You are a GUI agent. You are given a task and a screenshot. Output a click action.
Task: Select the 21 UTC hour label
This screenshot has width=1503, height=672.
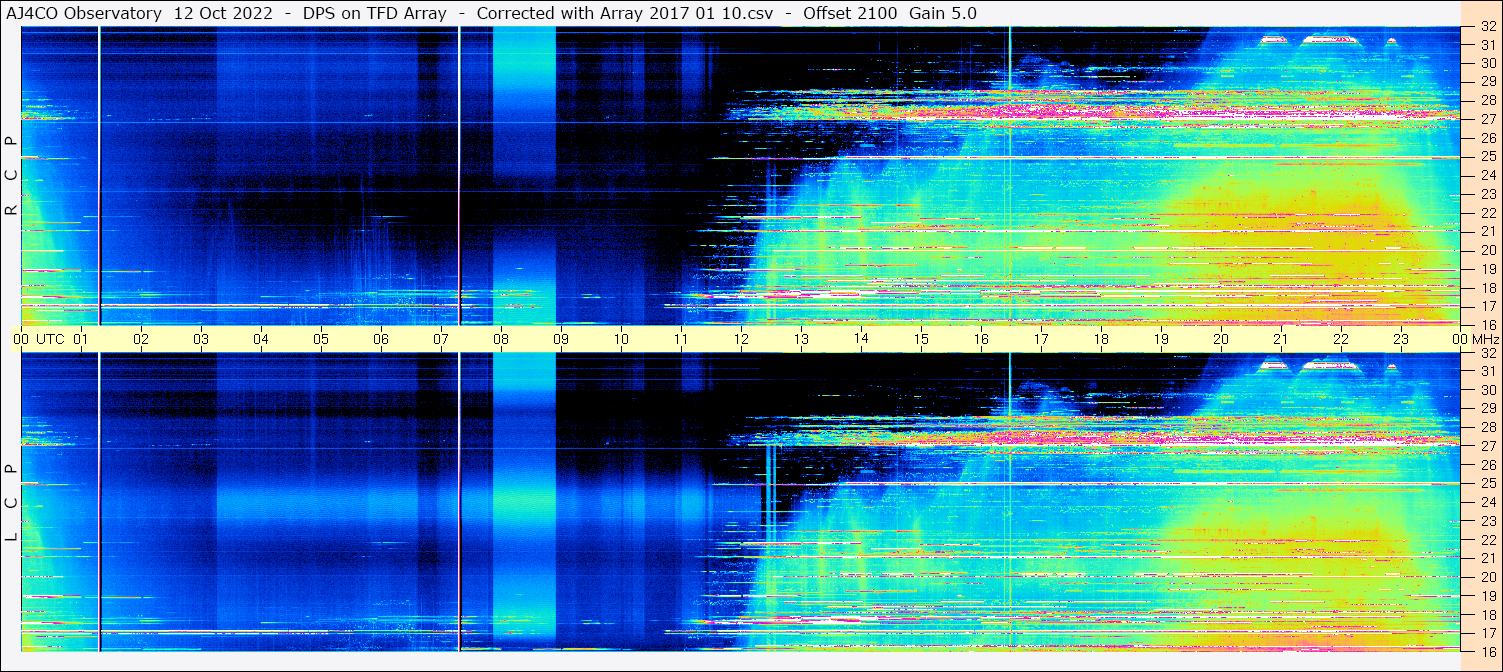pyautogui.click(x=1280, y=339)
